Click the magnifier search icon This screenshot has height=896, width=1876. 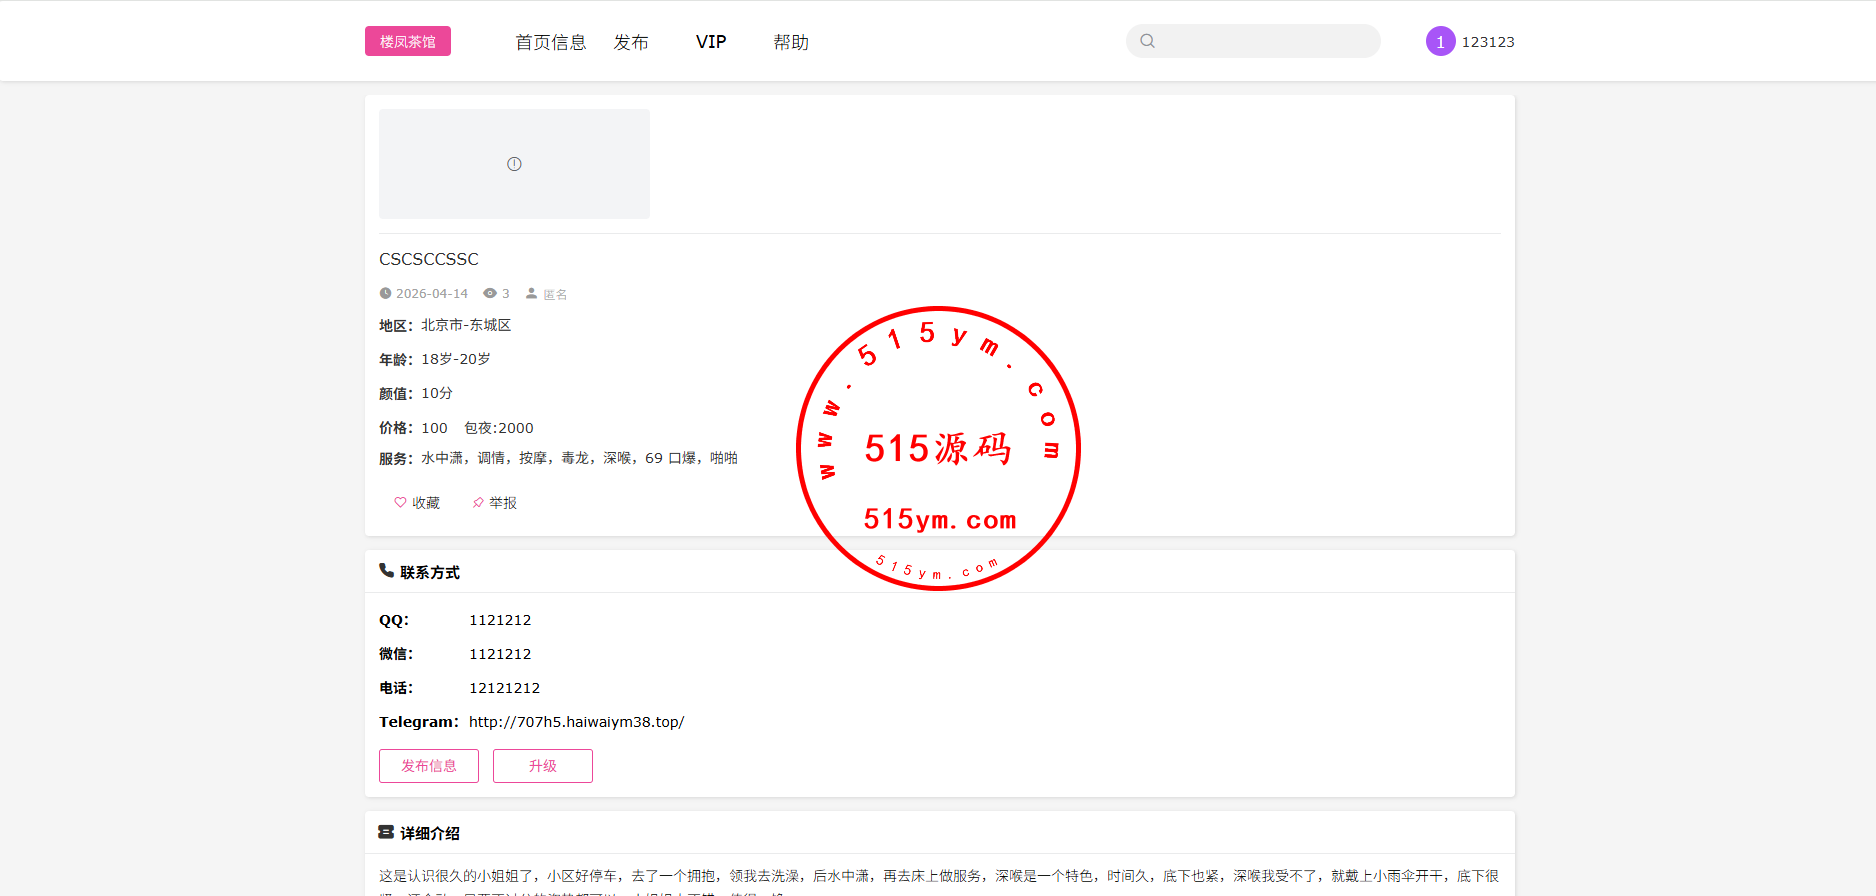(1148, 41)
